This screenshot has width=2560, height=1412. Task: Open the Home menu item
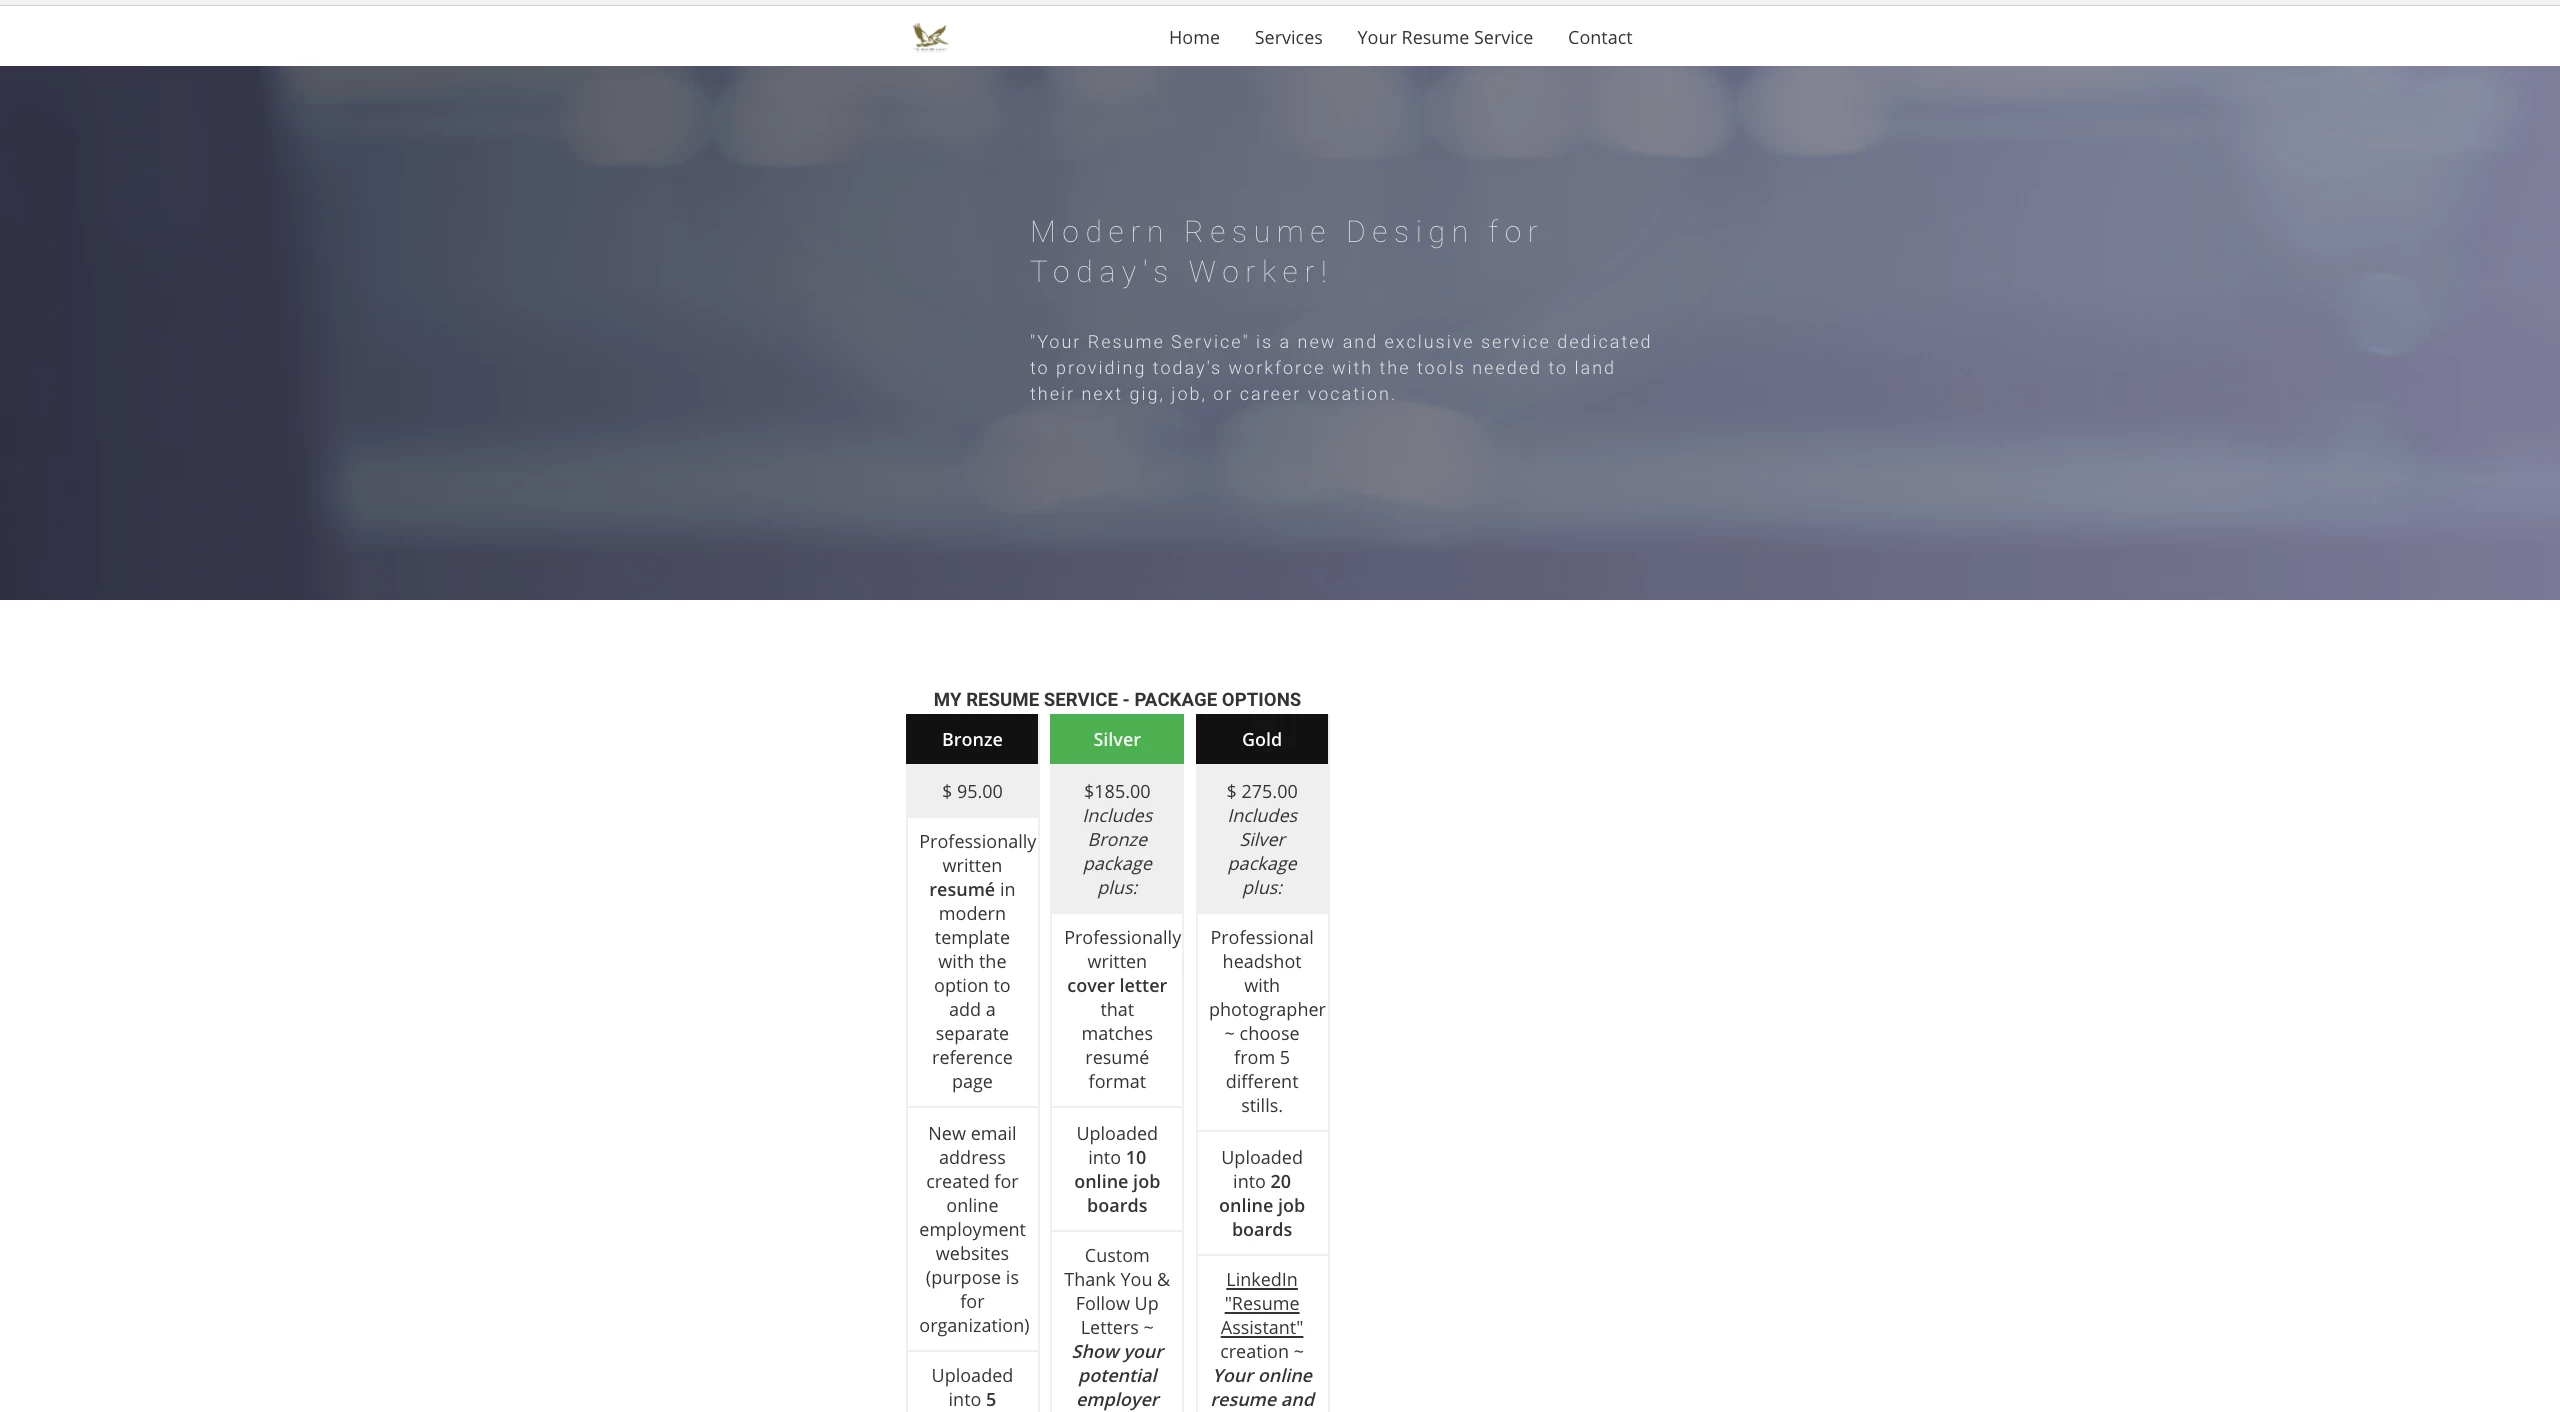tap(1194, 37)
